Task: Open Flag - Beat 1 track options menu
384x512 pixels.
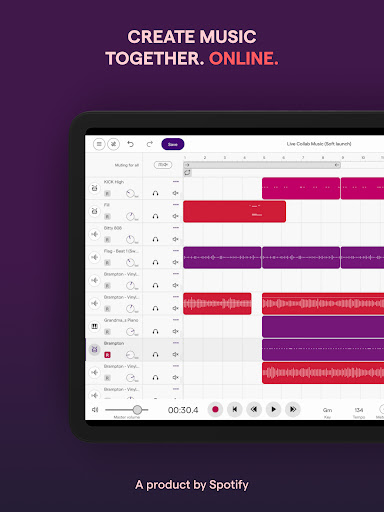Action: point(176,251)
